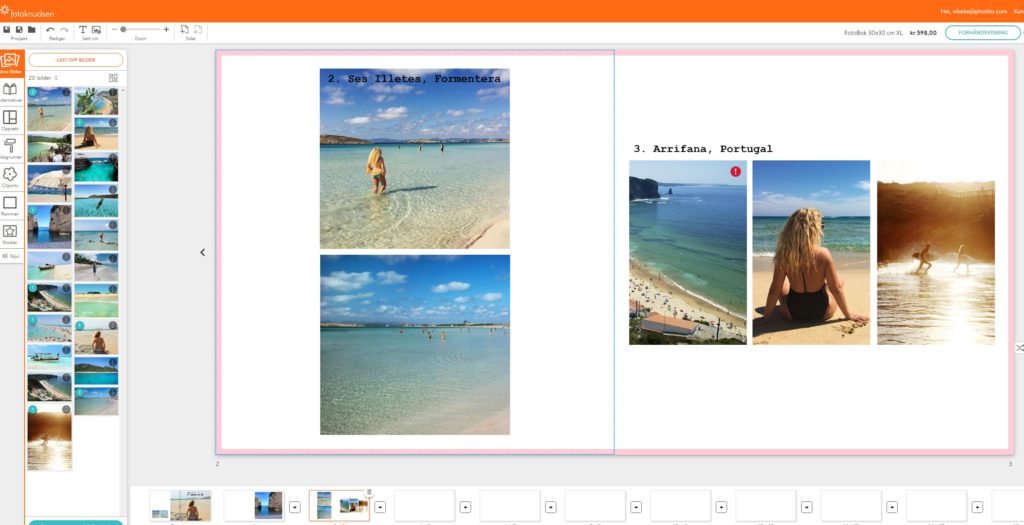Image resolution: width=1024 pixels, height=525 pixels.
Task: Select the woman in black swimsuit photo
Action: pos(811,253)
